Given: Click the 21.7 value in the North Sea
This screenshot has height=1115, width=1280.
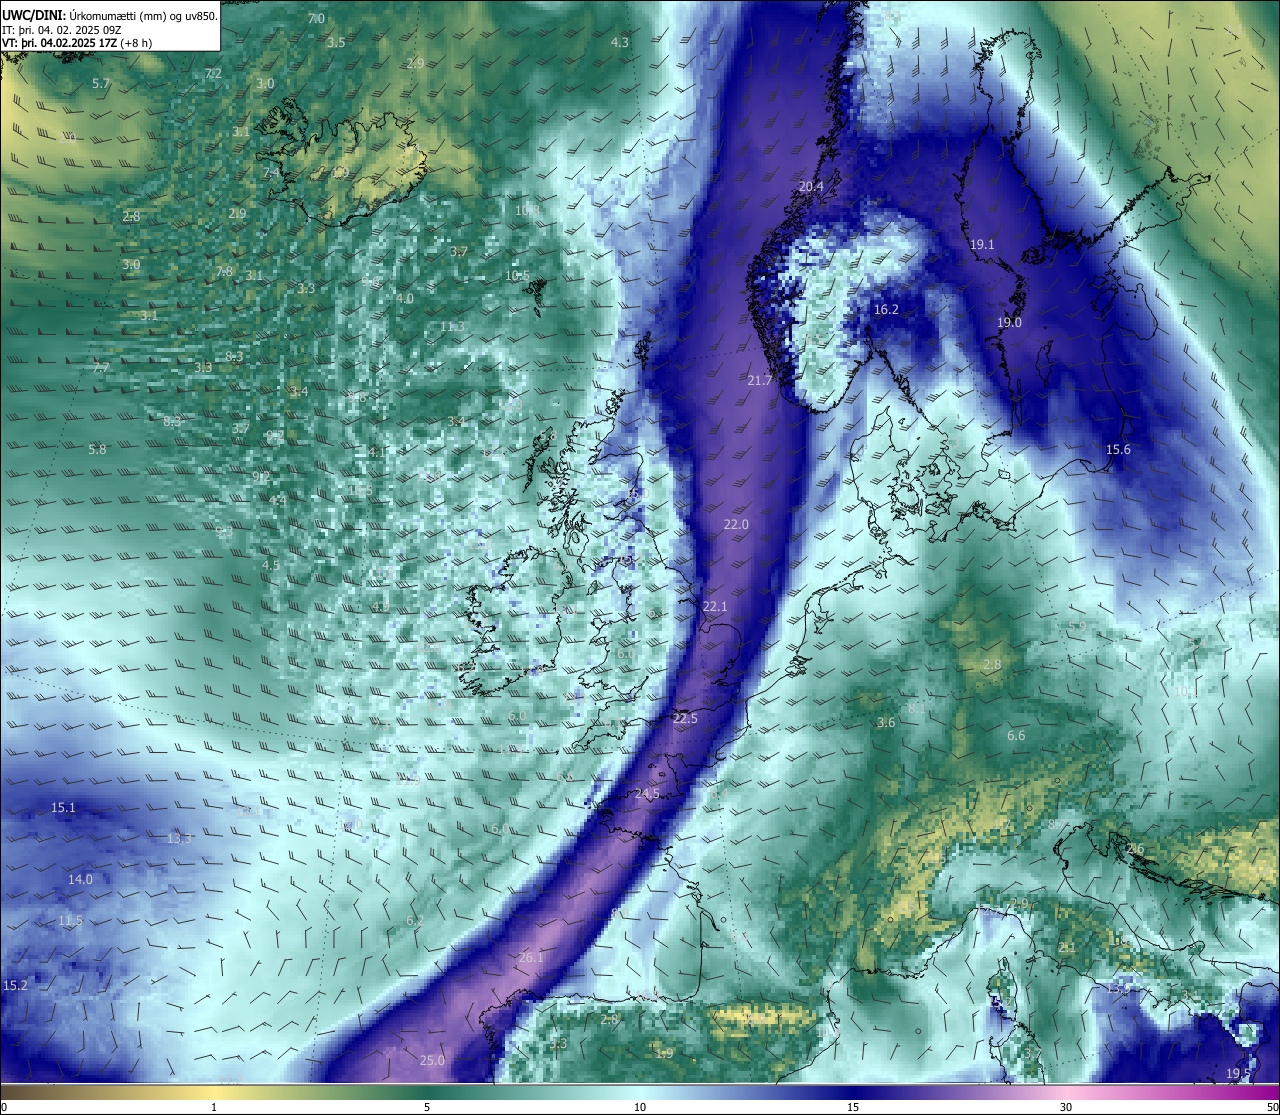Looking at the screenshot, I should (x=760, y=381).
